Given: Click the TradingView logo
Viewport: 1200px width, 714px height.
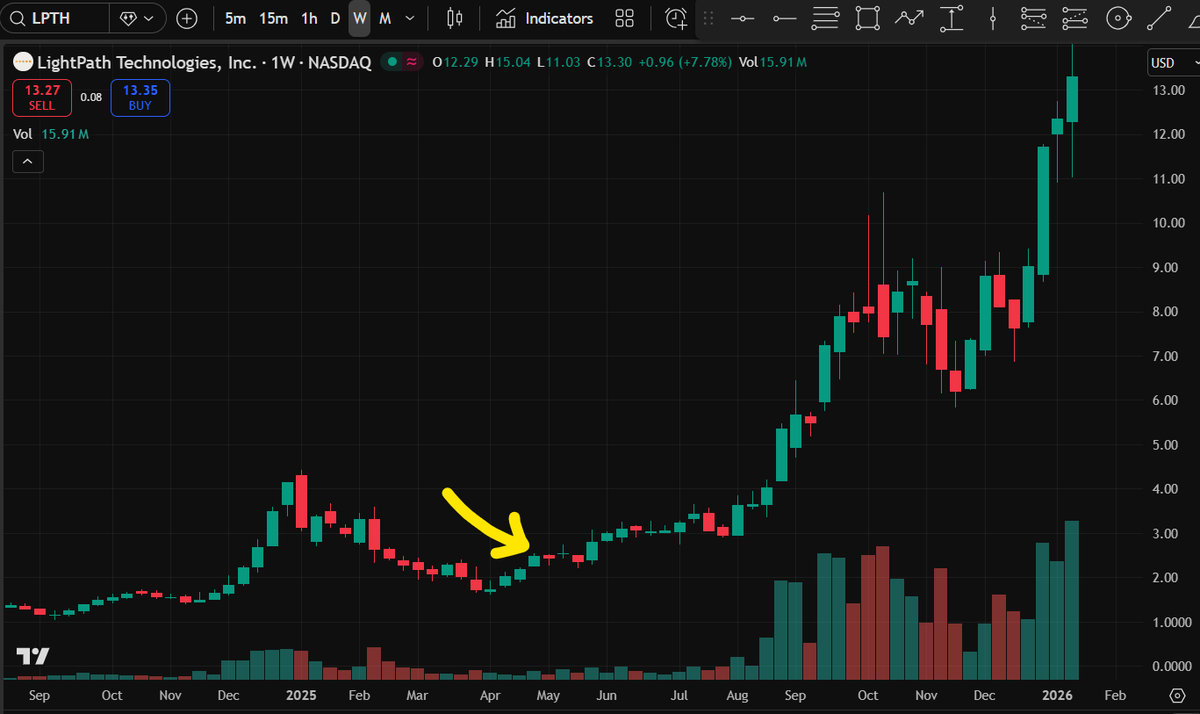Looking at the screenshot, I should tap(33, 656).
